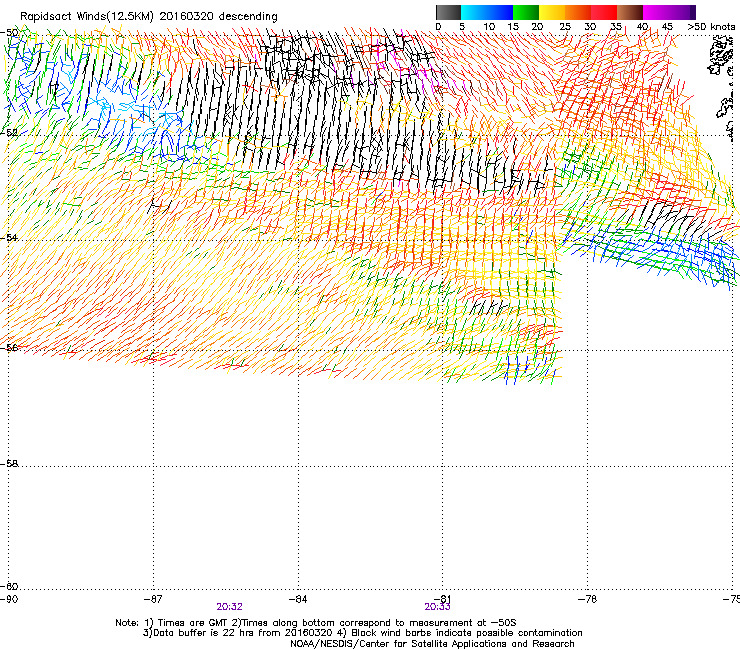This screenshot has width=740, height=650.
Task: Click latitude label -54
Action: (9, 237)
